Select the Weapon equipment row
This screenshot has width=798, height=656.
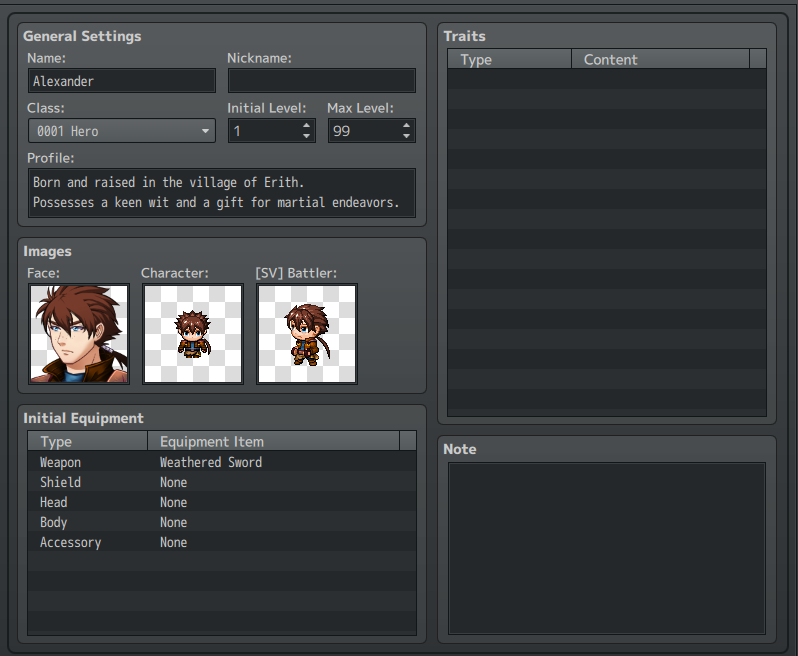pyautogui.click(x=222, y=462)
